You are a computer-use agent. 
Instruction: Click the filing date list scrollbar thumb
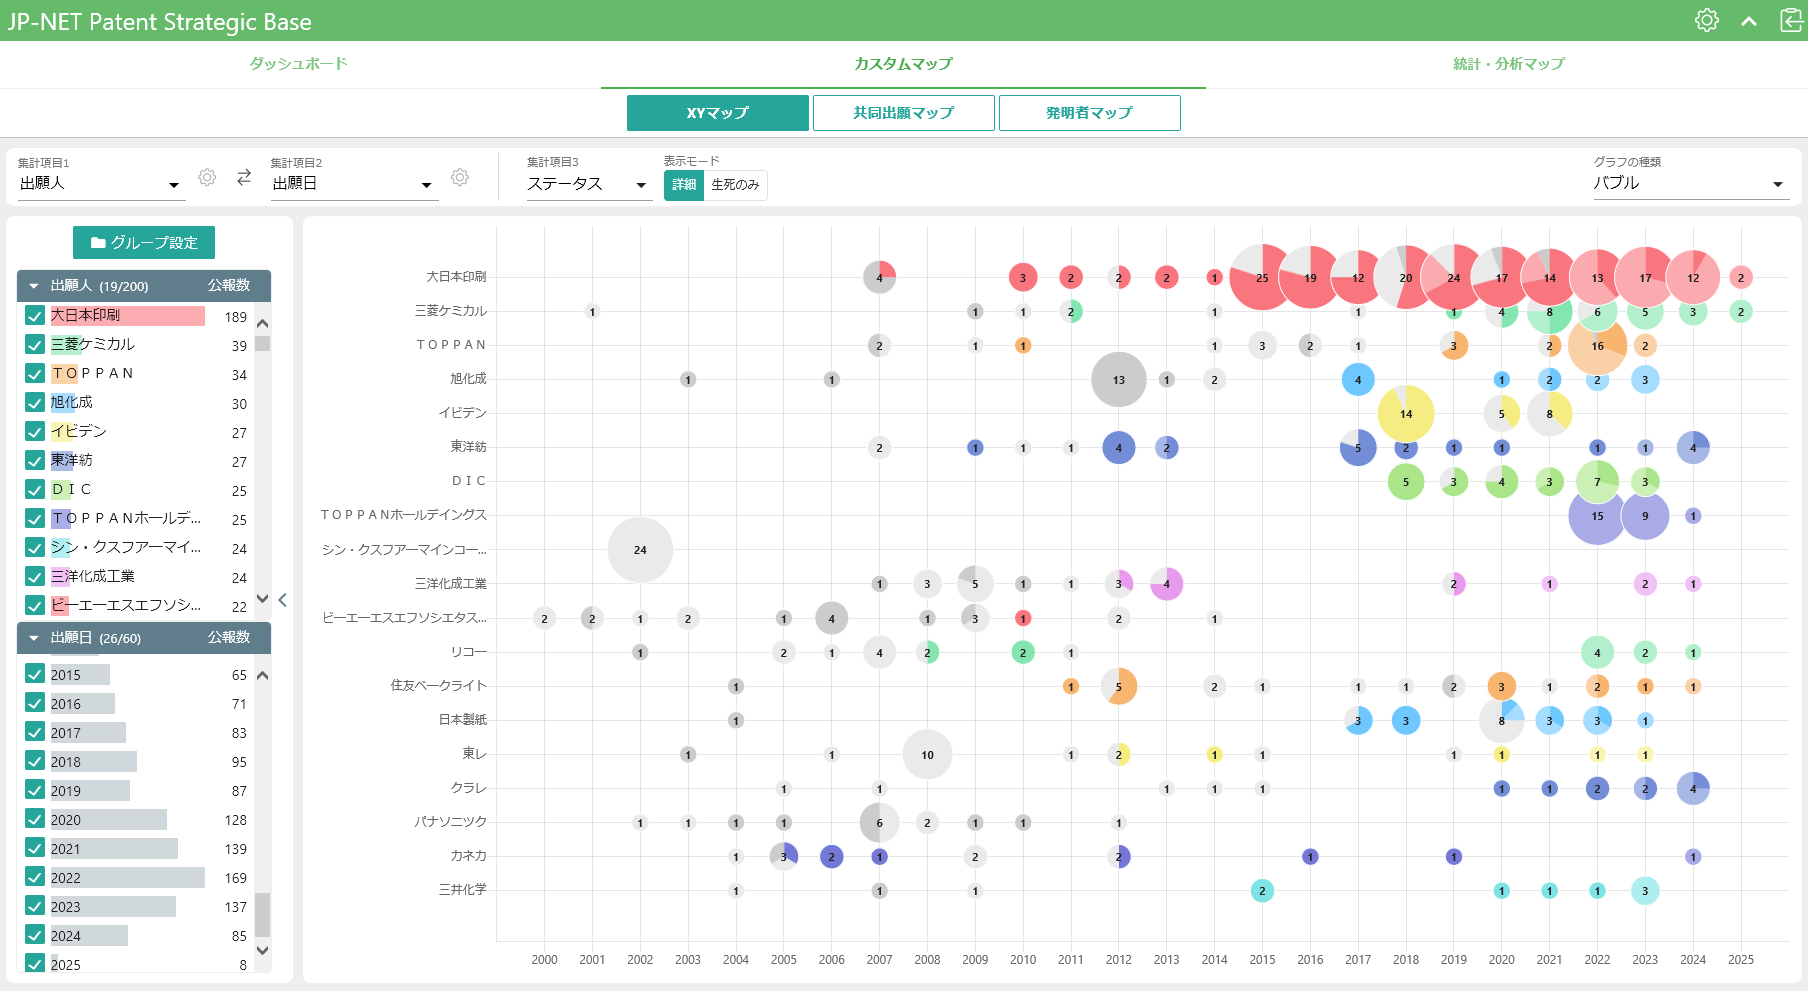pos(262,914)
